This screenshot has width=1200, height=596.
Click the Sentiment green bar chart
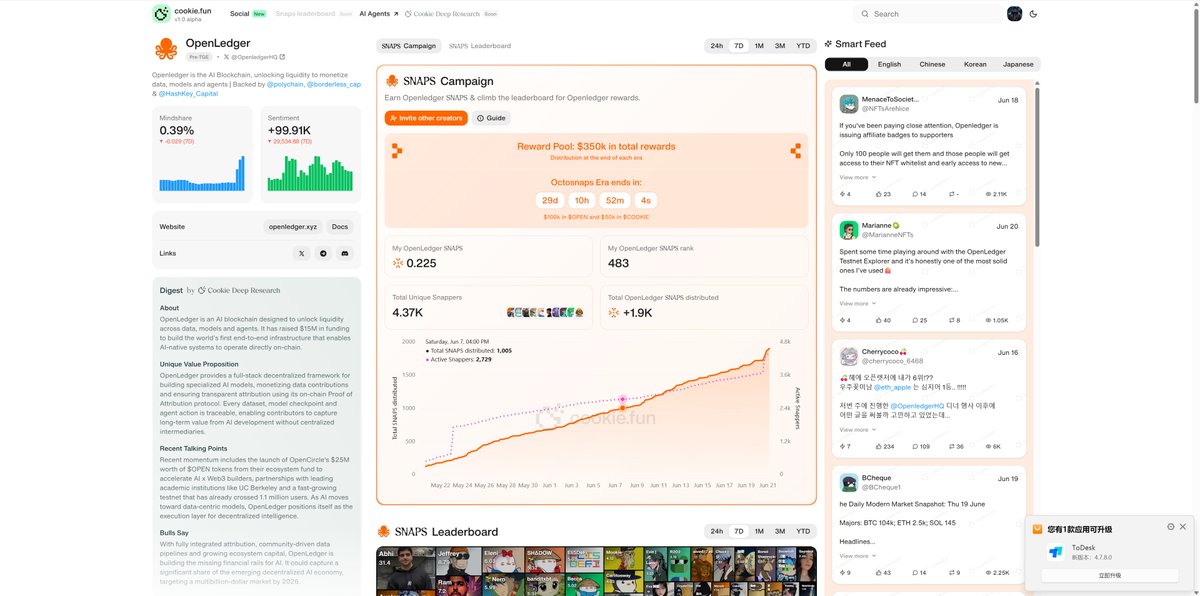point(309,172)
